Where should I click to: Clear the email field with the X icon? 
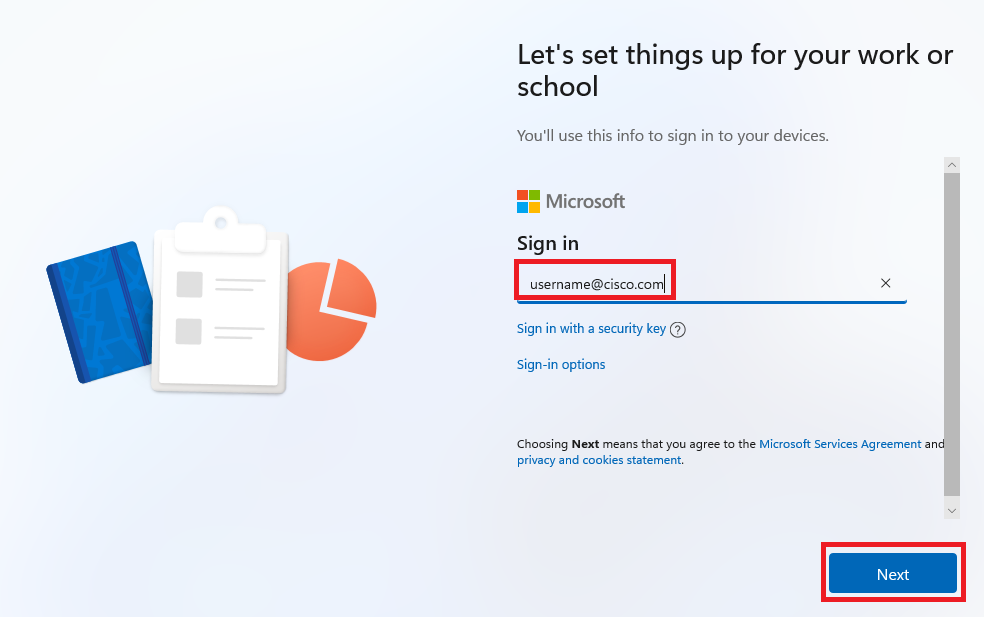(885, 283)
